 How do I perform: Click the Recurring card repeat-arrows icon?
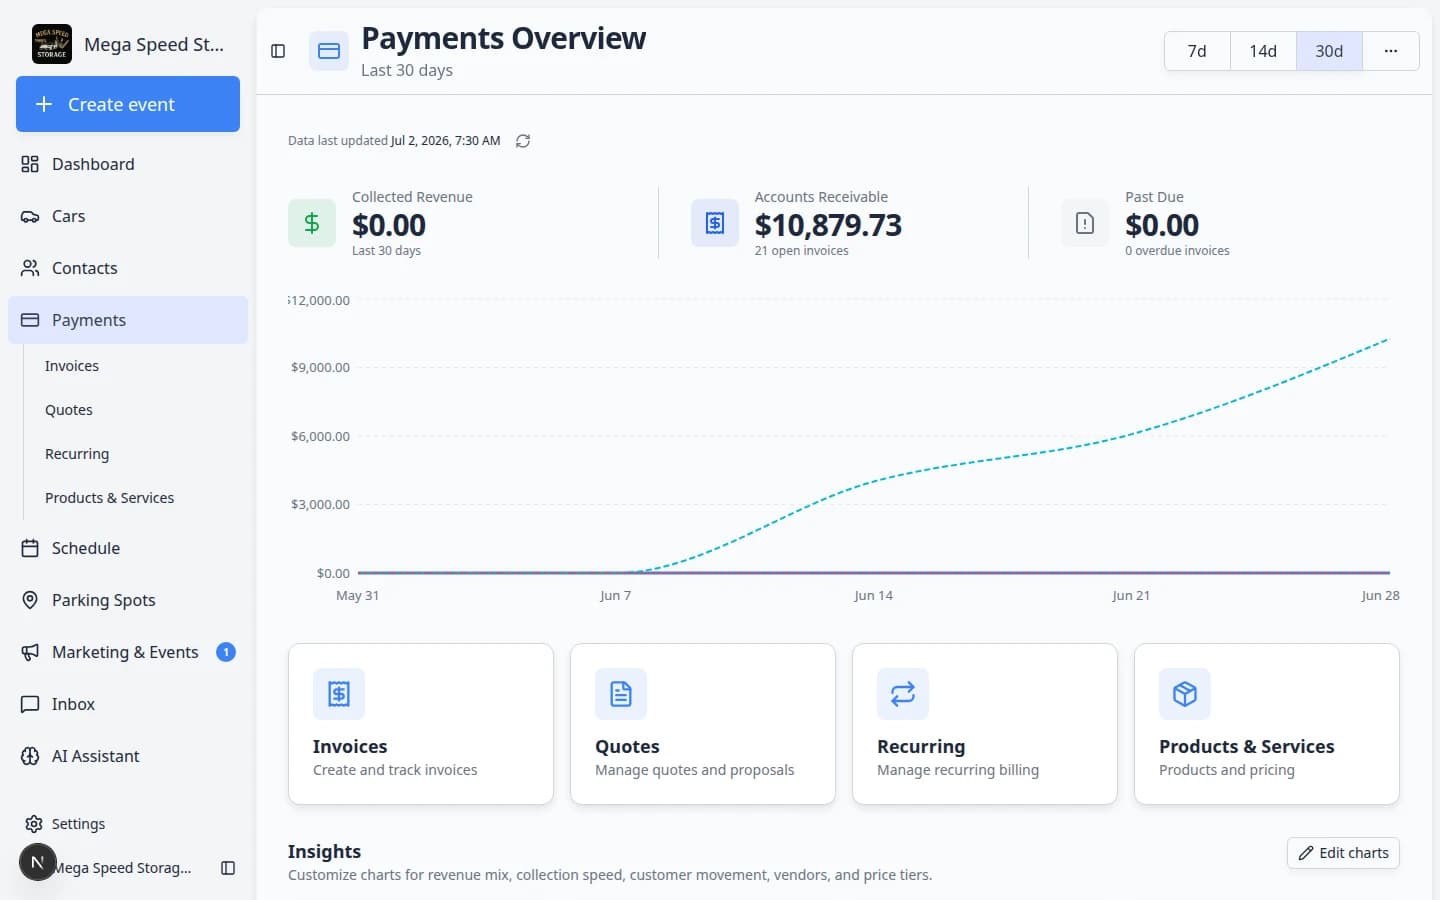point(903,694)
